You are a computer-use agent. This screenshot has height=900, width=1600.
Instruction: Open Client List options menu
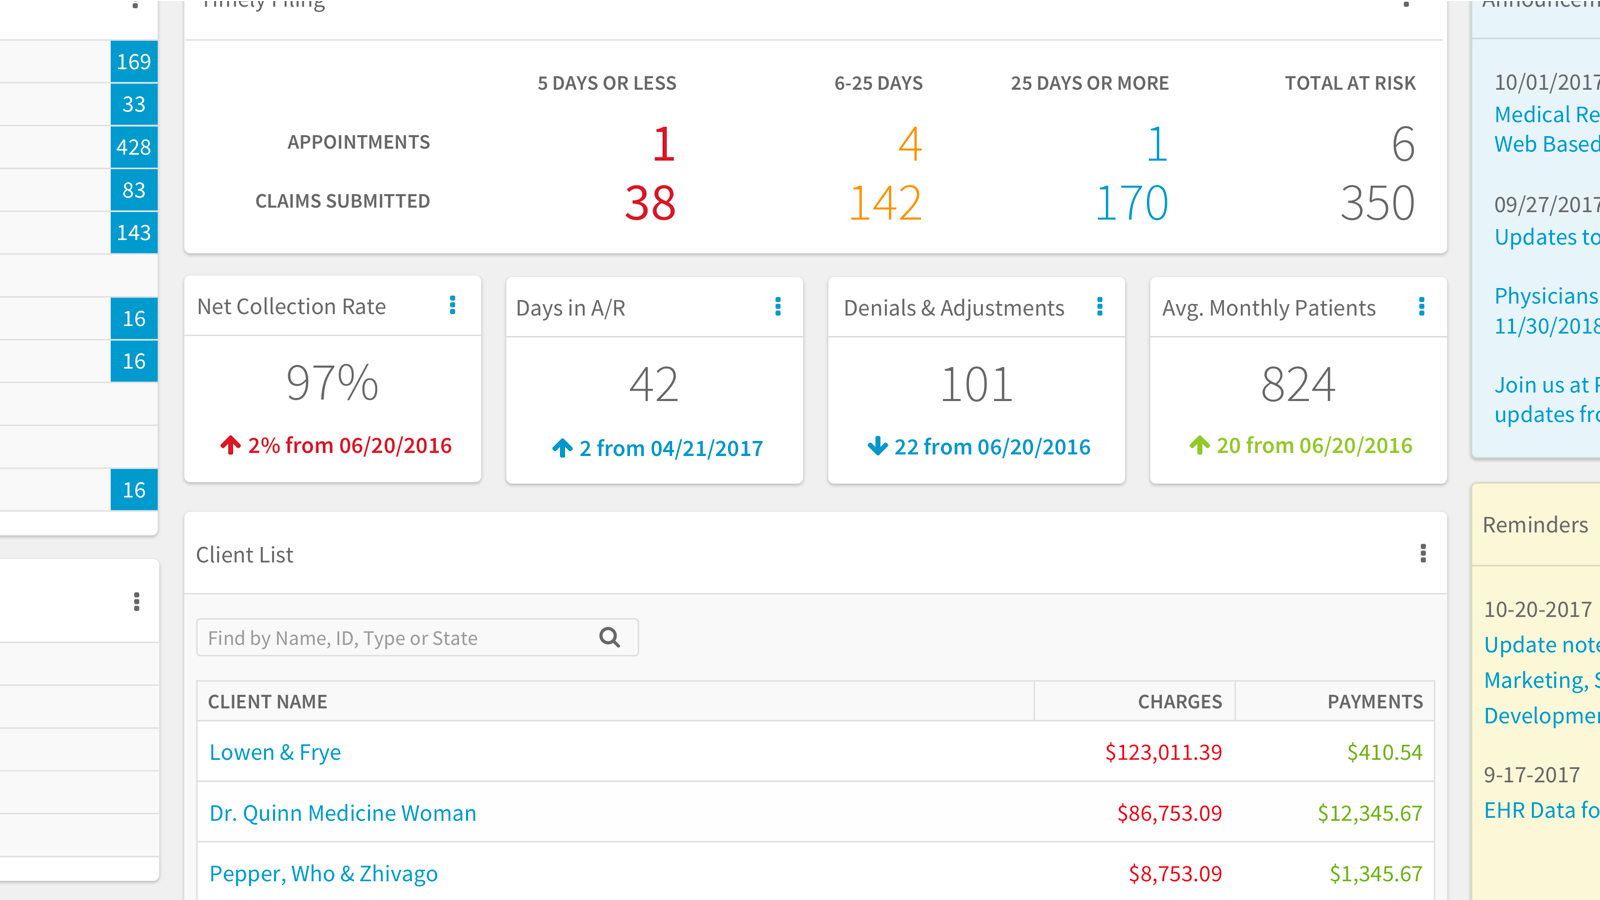click(x=1423, y=554)
